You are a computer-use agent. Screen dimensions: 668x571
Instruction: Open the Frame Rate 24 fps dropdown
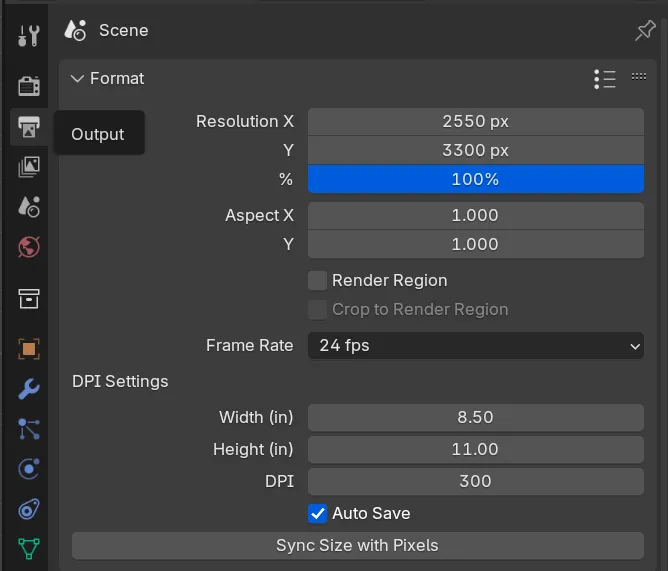[475, 346]
